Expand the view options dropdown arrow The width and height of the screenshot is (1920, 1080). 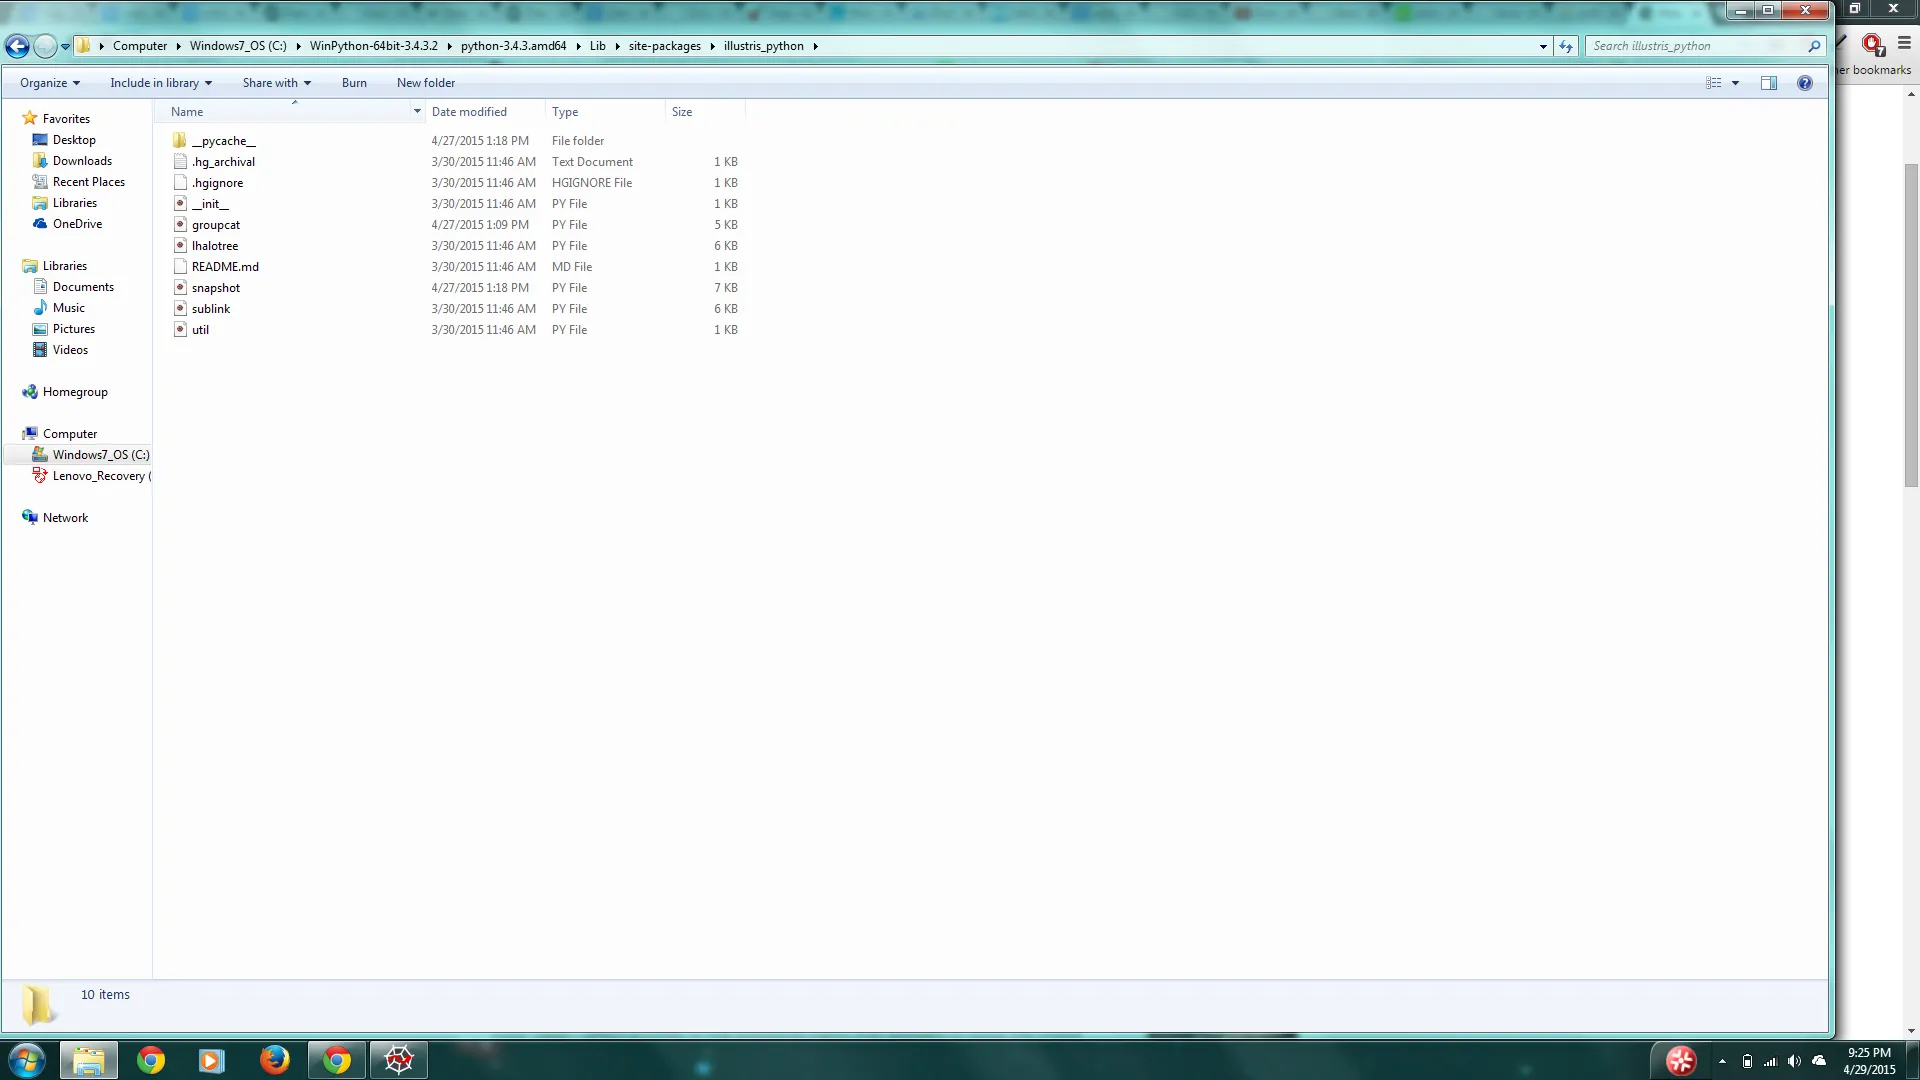(x=1735, y=83)
